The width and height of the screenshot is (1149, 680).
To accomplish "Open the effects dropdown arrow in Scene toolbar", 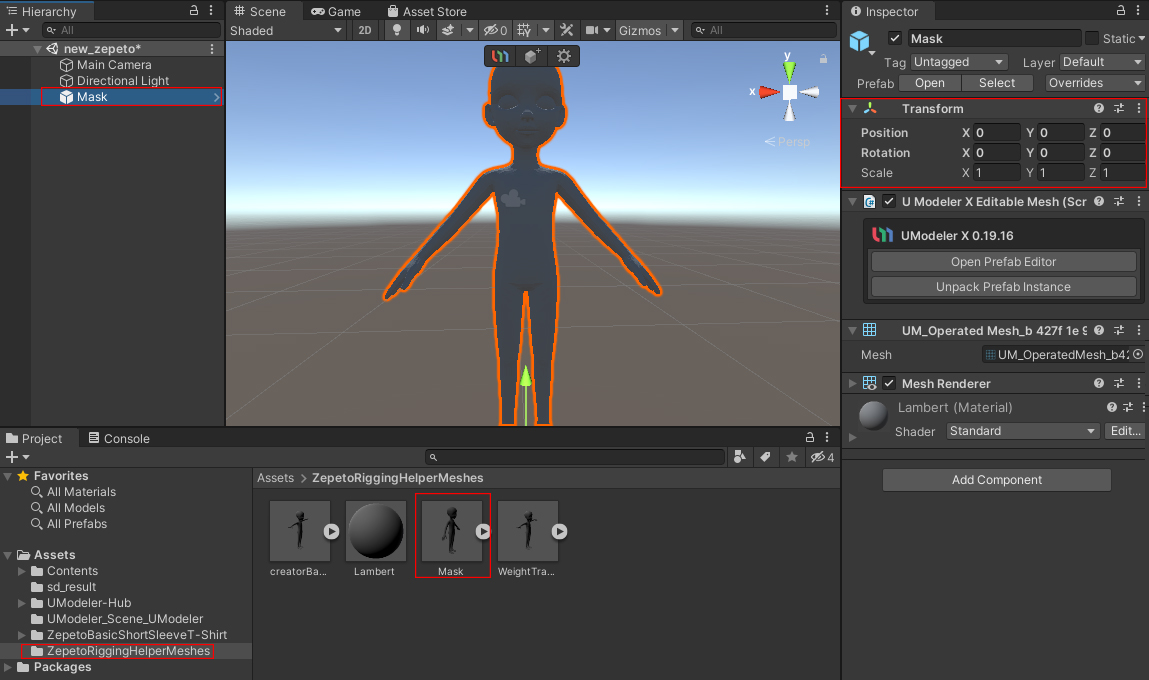I will pyautogui.click(x=470, y=30).
